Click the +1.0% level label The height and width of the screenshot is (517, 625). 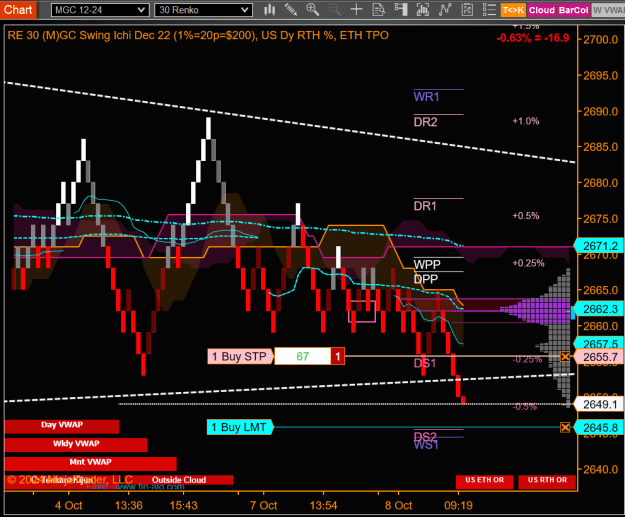526,121
